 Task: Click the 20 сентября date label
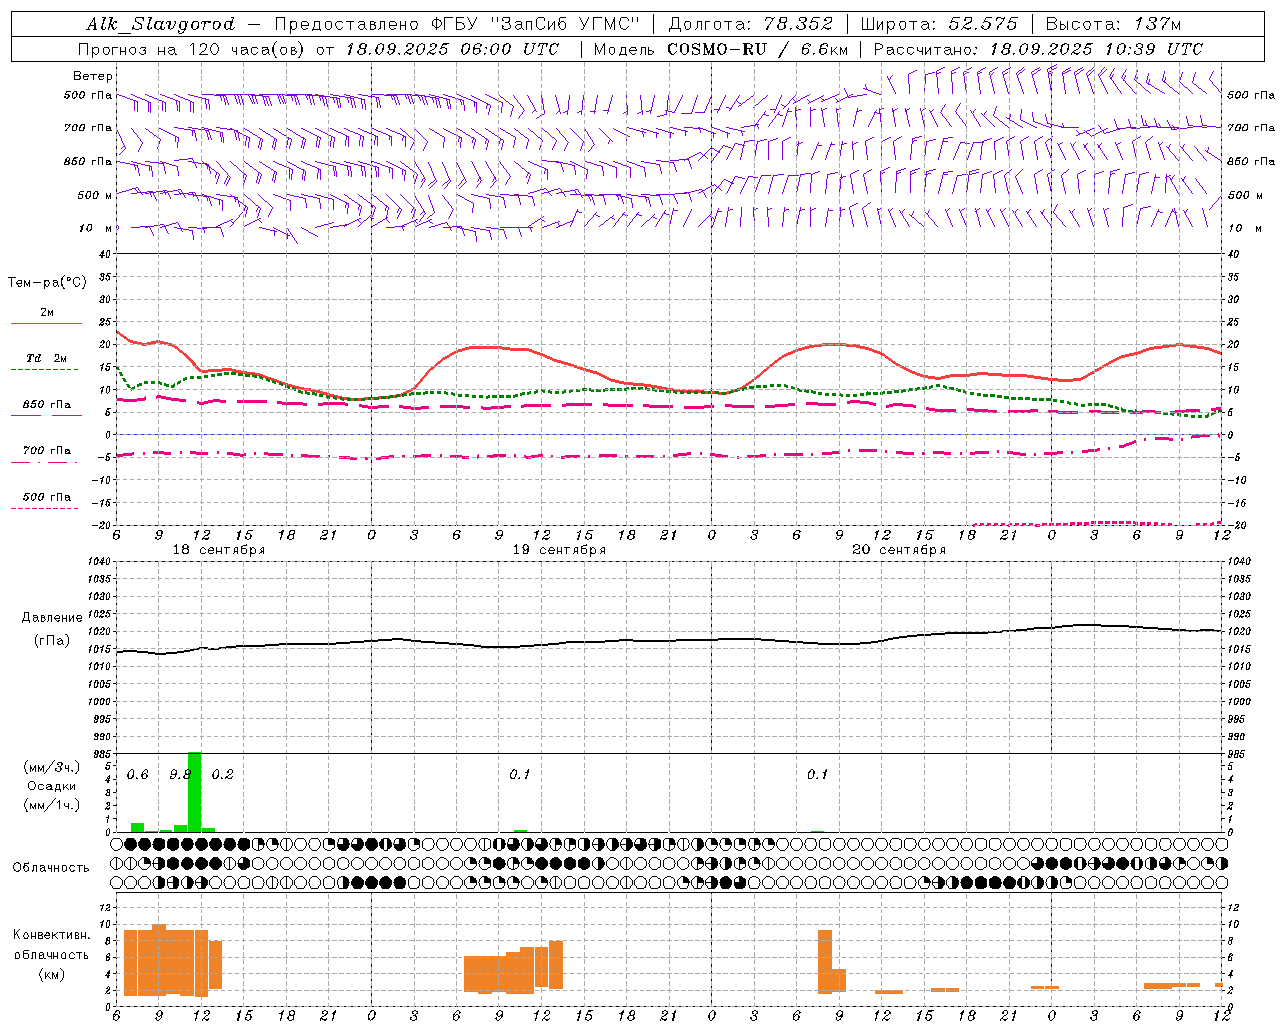pos(899,550)
